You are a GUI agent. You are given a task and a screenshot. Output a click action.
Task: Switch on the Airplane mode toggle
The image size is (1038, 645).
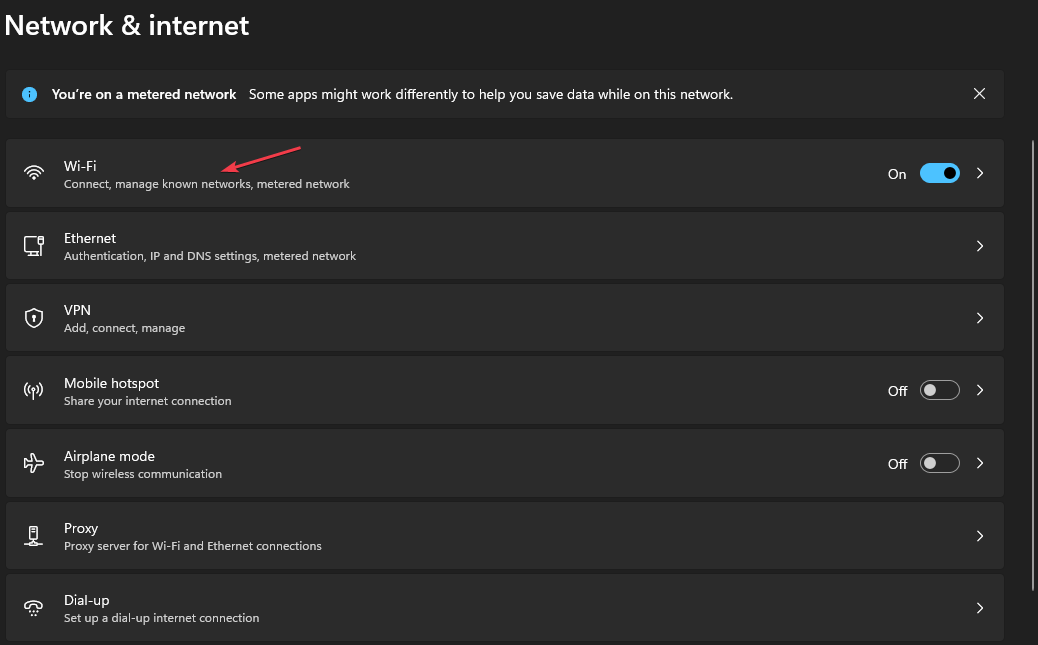[939, 463]
